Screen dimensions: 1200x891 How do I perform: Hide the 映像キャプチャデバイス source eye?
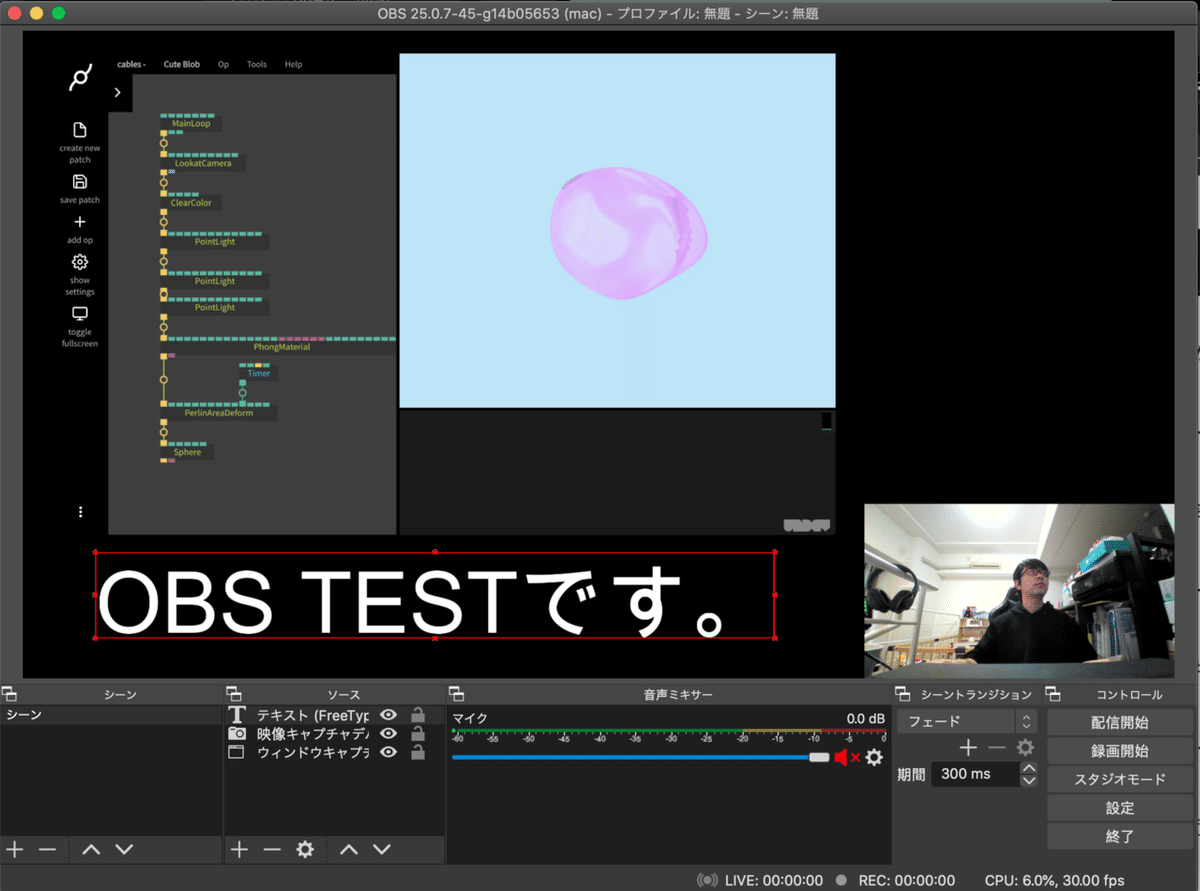[x=389, y=734]
